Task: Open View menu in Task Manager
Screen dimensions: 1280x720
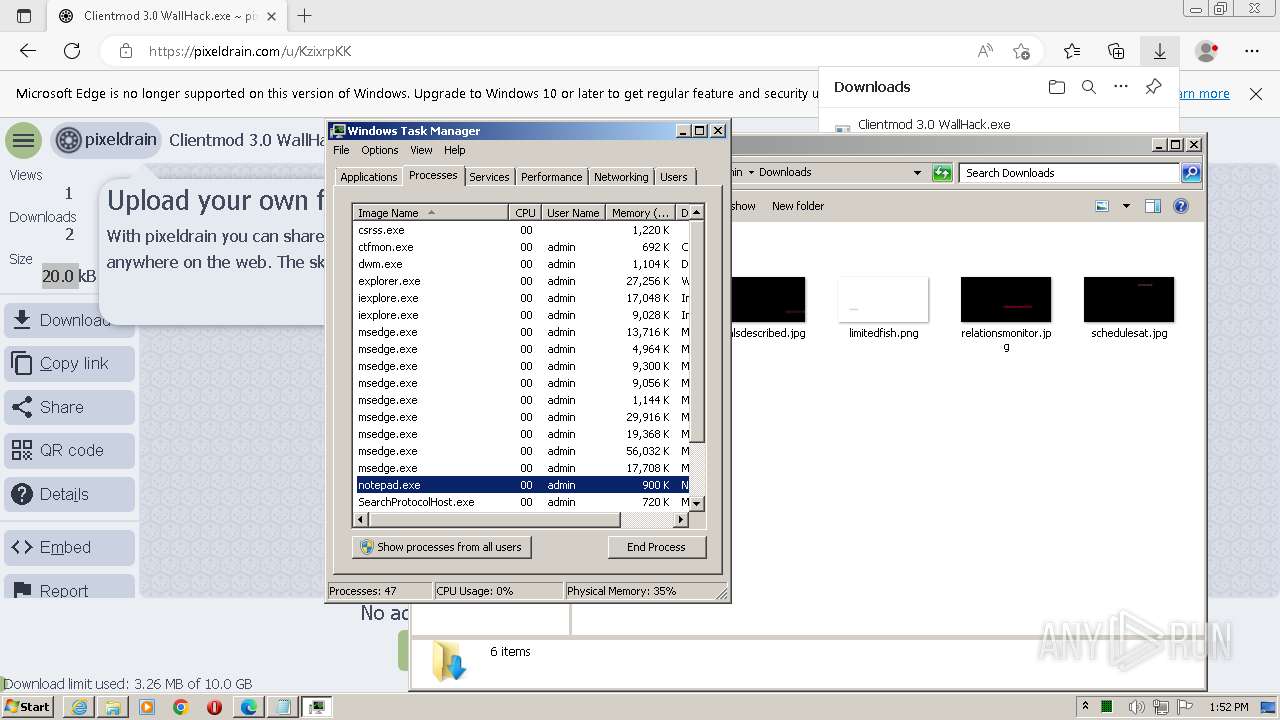Action: click(x=421, y=150)
